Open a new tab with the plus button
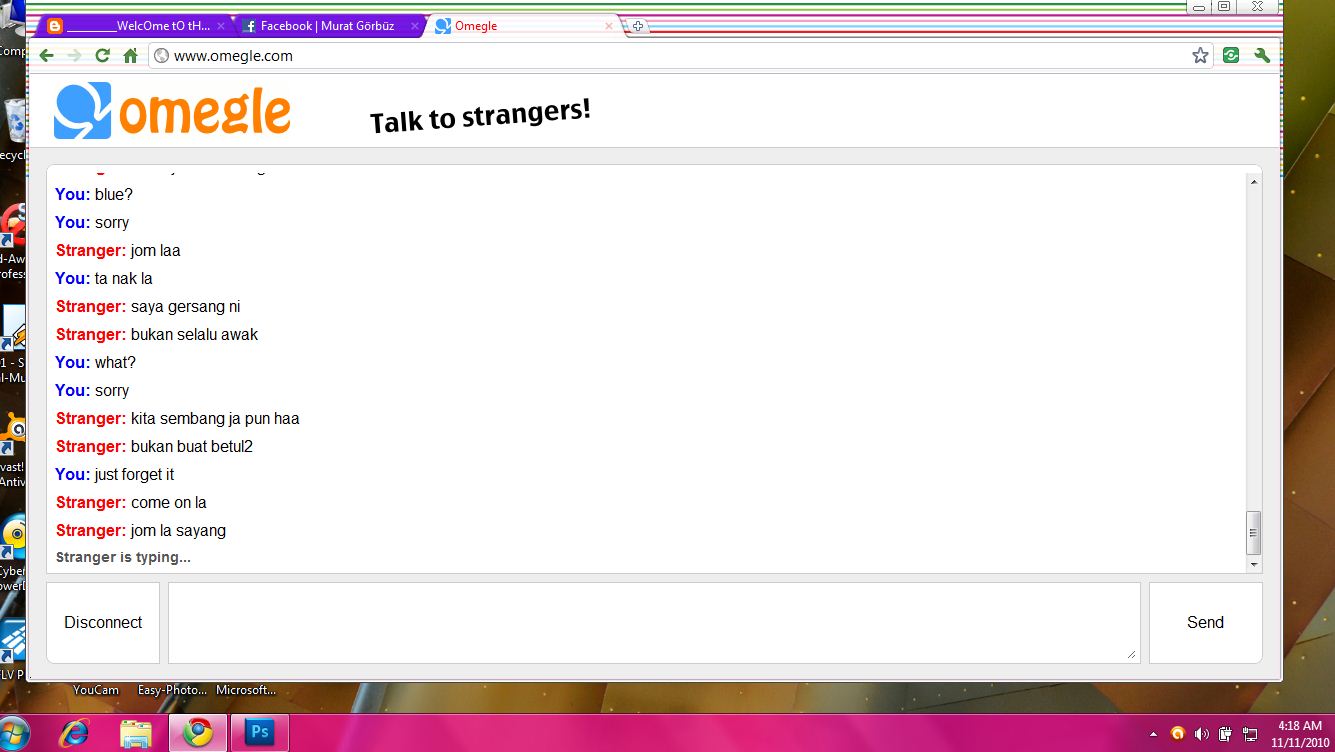1335x752 pixels. click(x=638, y=26)
